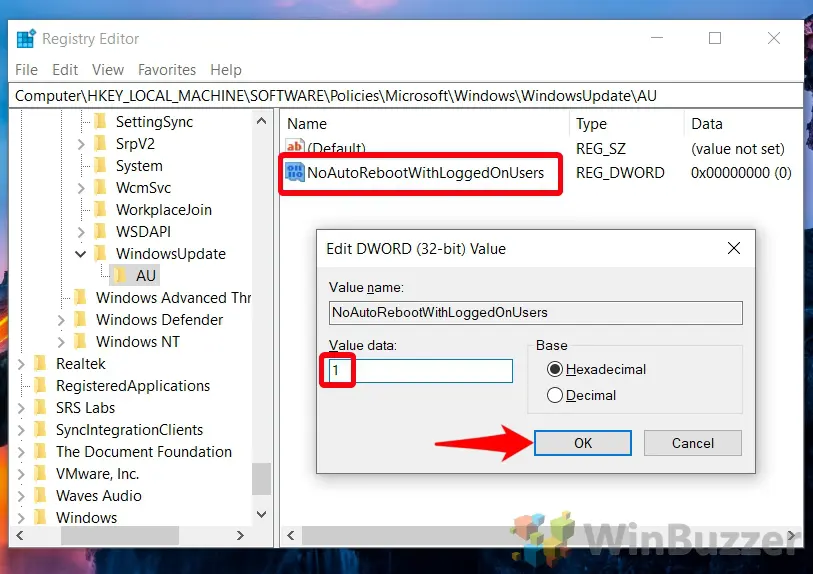Select the System folder icon
Image resolution: width=813 pixels, height=574 pixels.
coord(101,166)
